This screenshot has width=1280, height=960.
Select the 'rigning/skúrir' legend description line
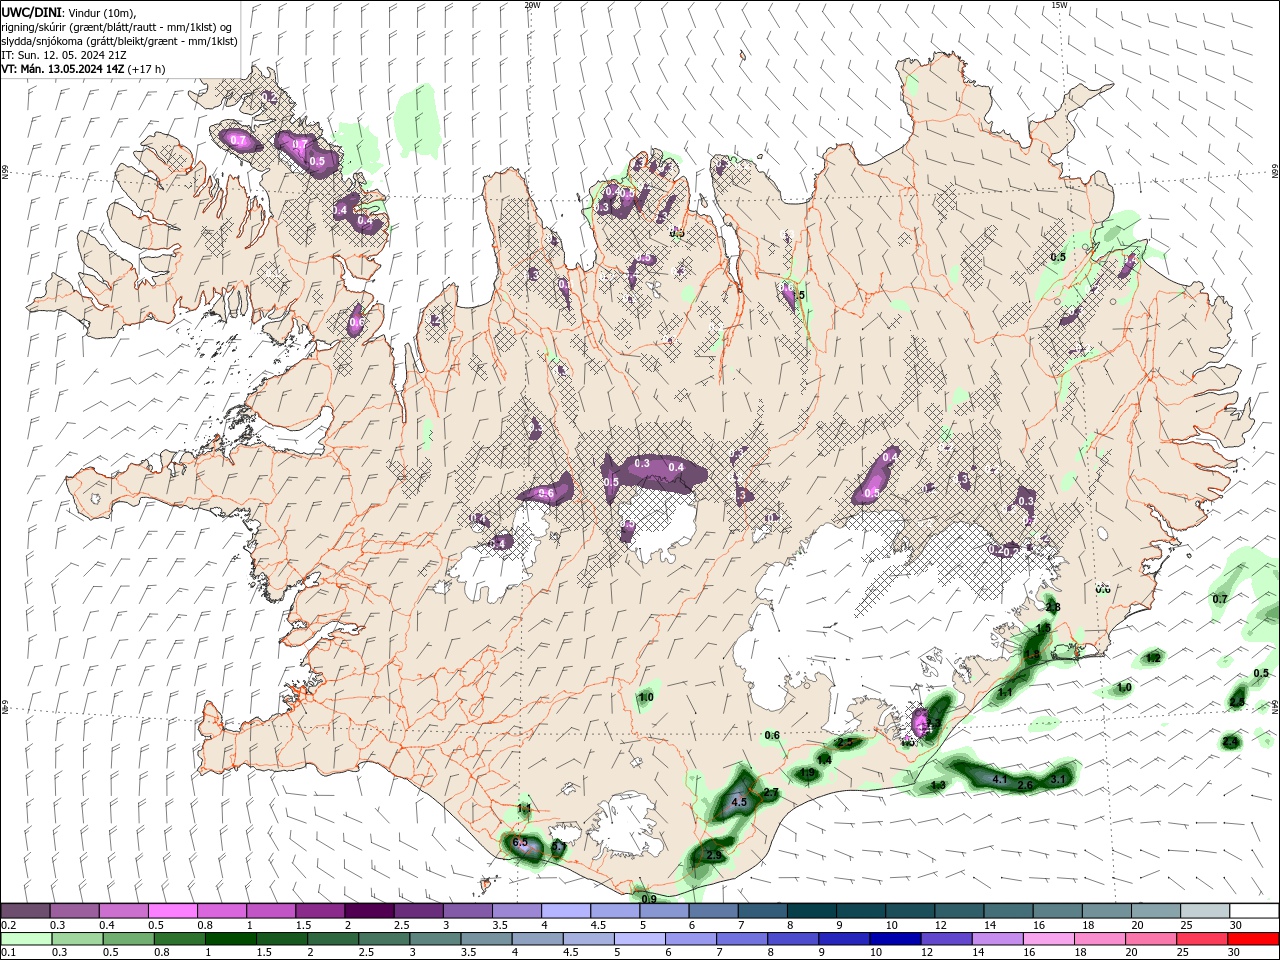[117, 26]
